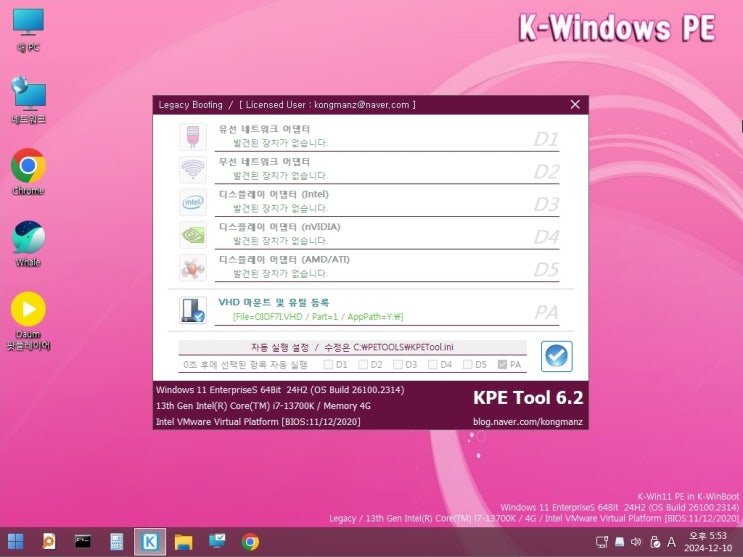Toggle the D1 auto-run checkbox
This screenshot has height=557, width=743.
328,364
